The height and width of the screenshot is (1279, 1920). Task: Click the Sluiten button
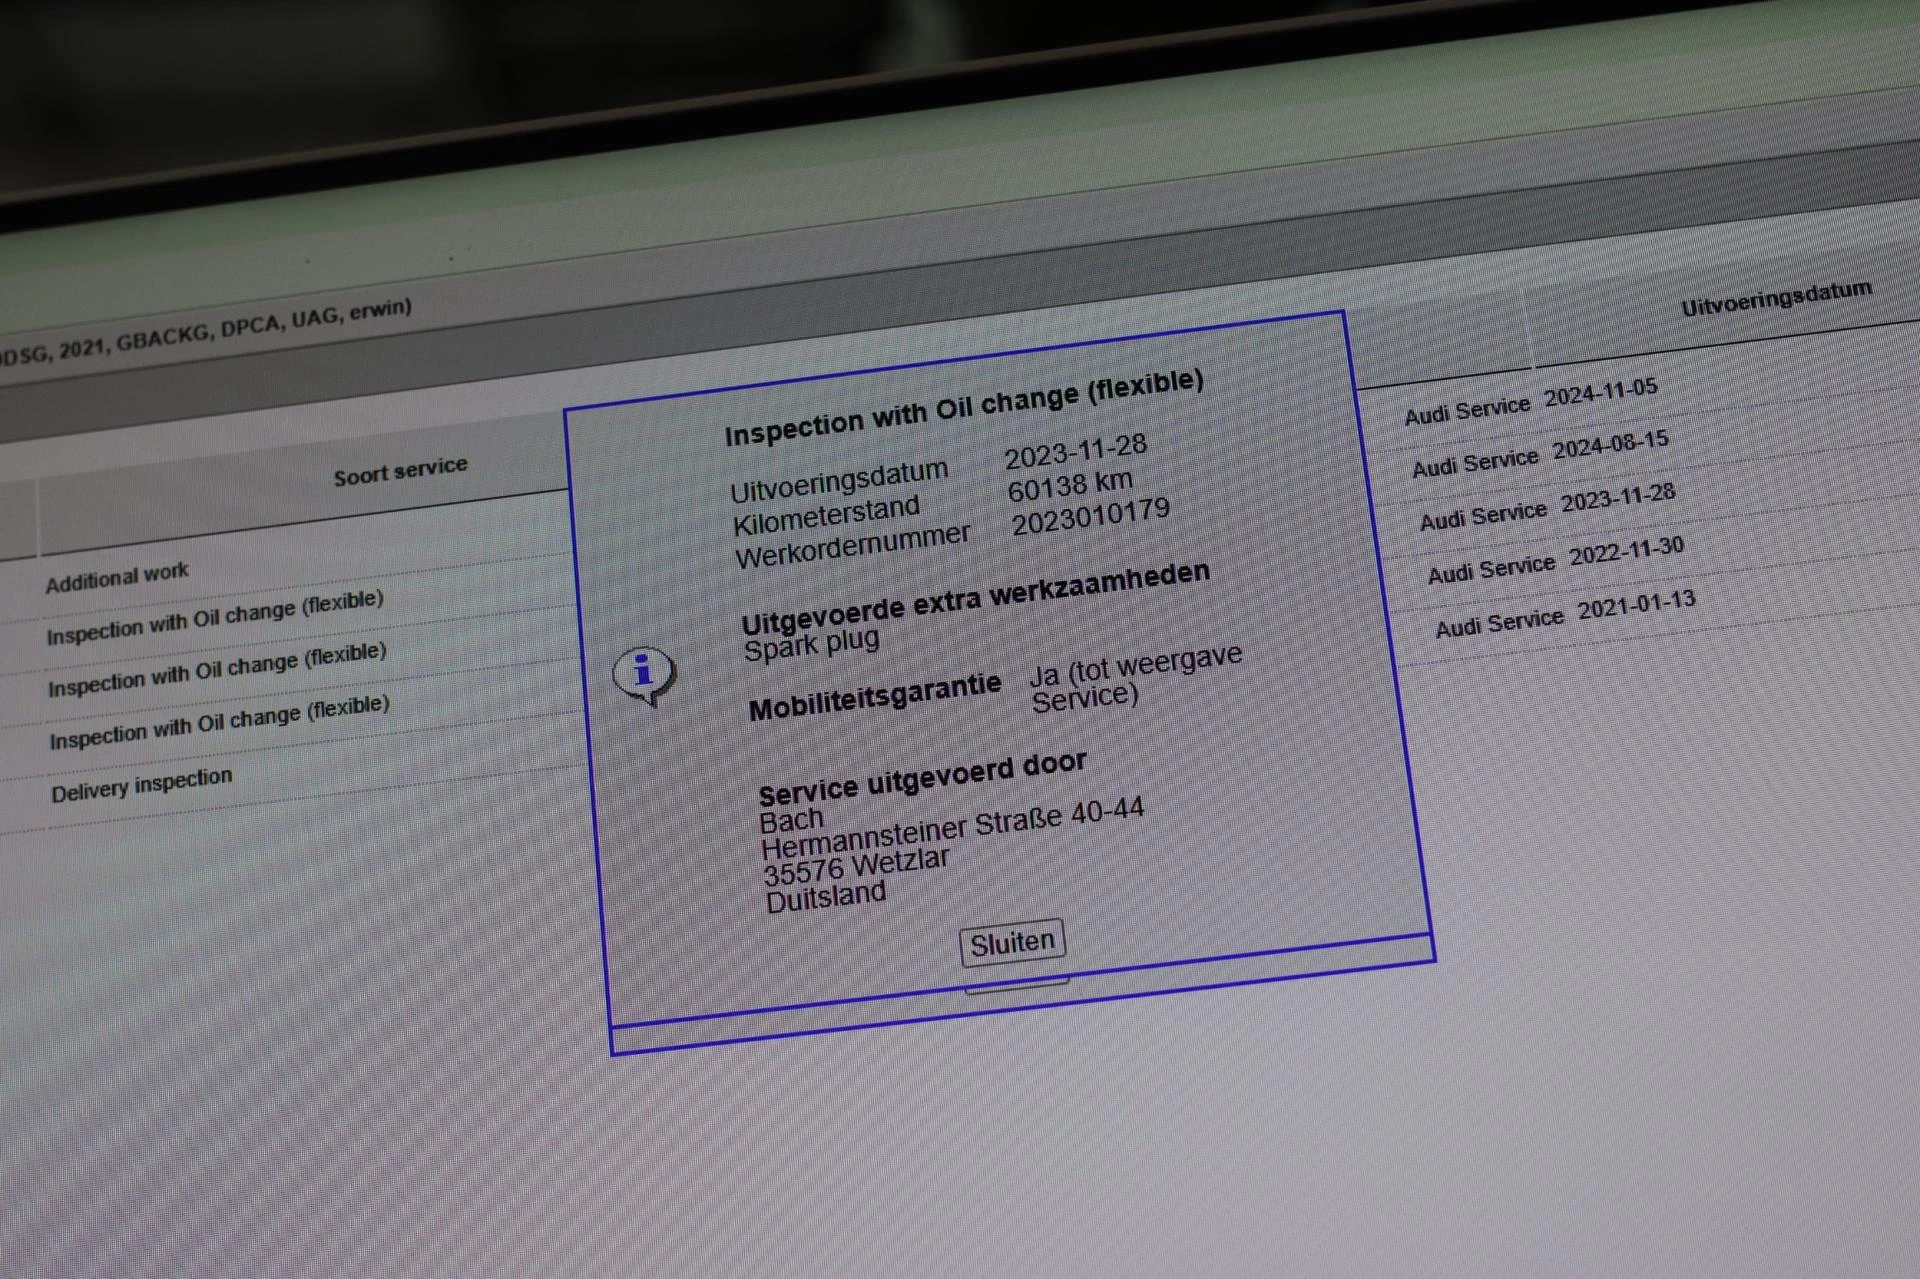[1012, 942]
